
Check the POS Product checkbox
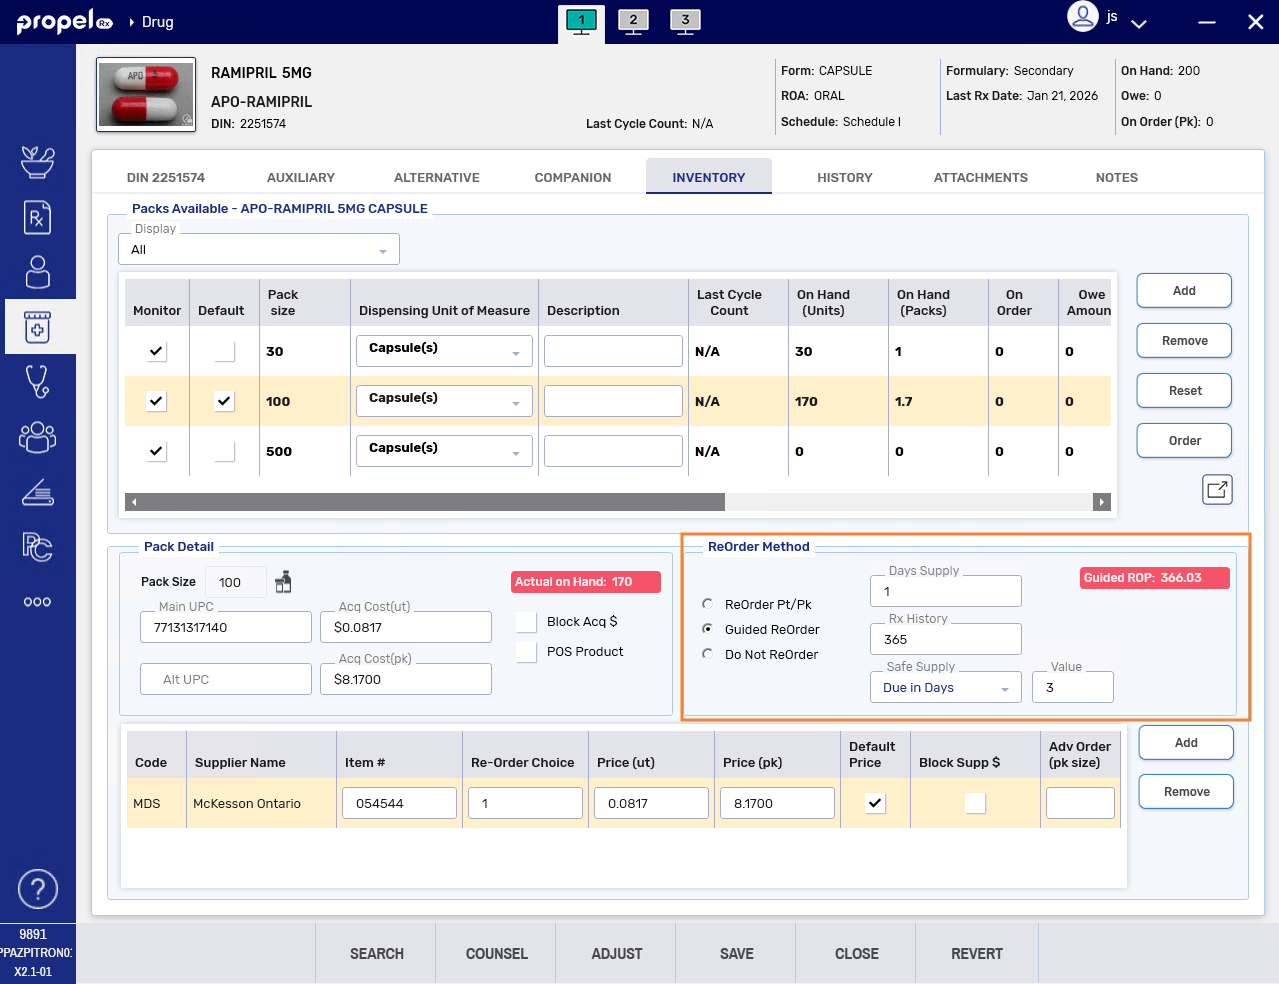(527, 652)
